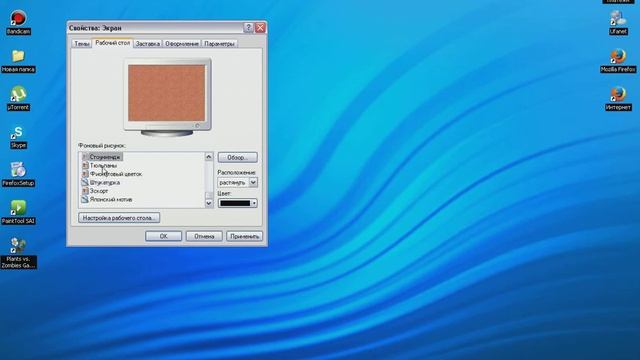Select Японский мотив wallpaper
Image resolution: width=640 pixels, height=360 pixels.
pyautogui.click(x=111, y=200)
